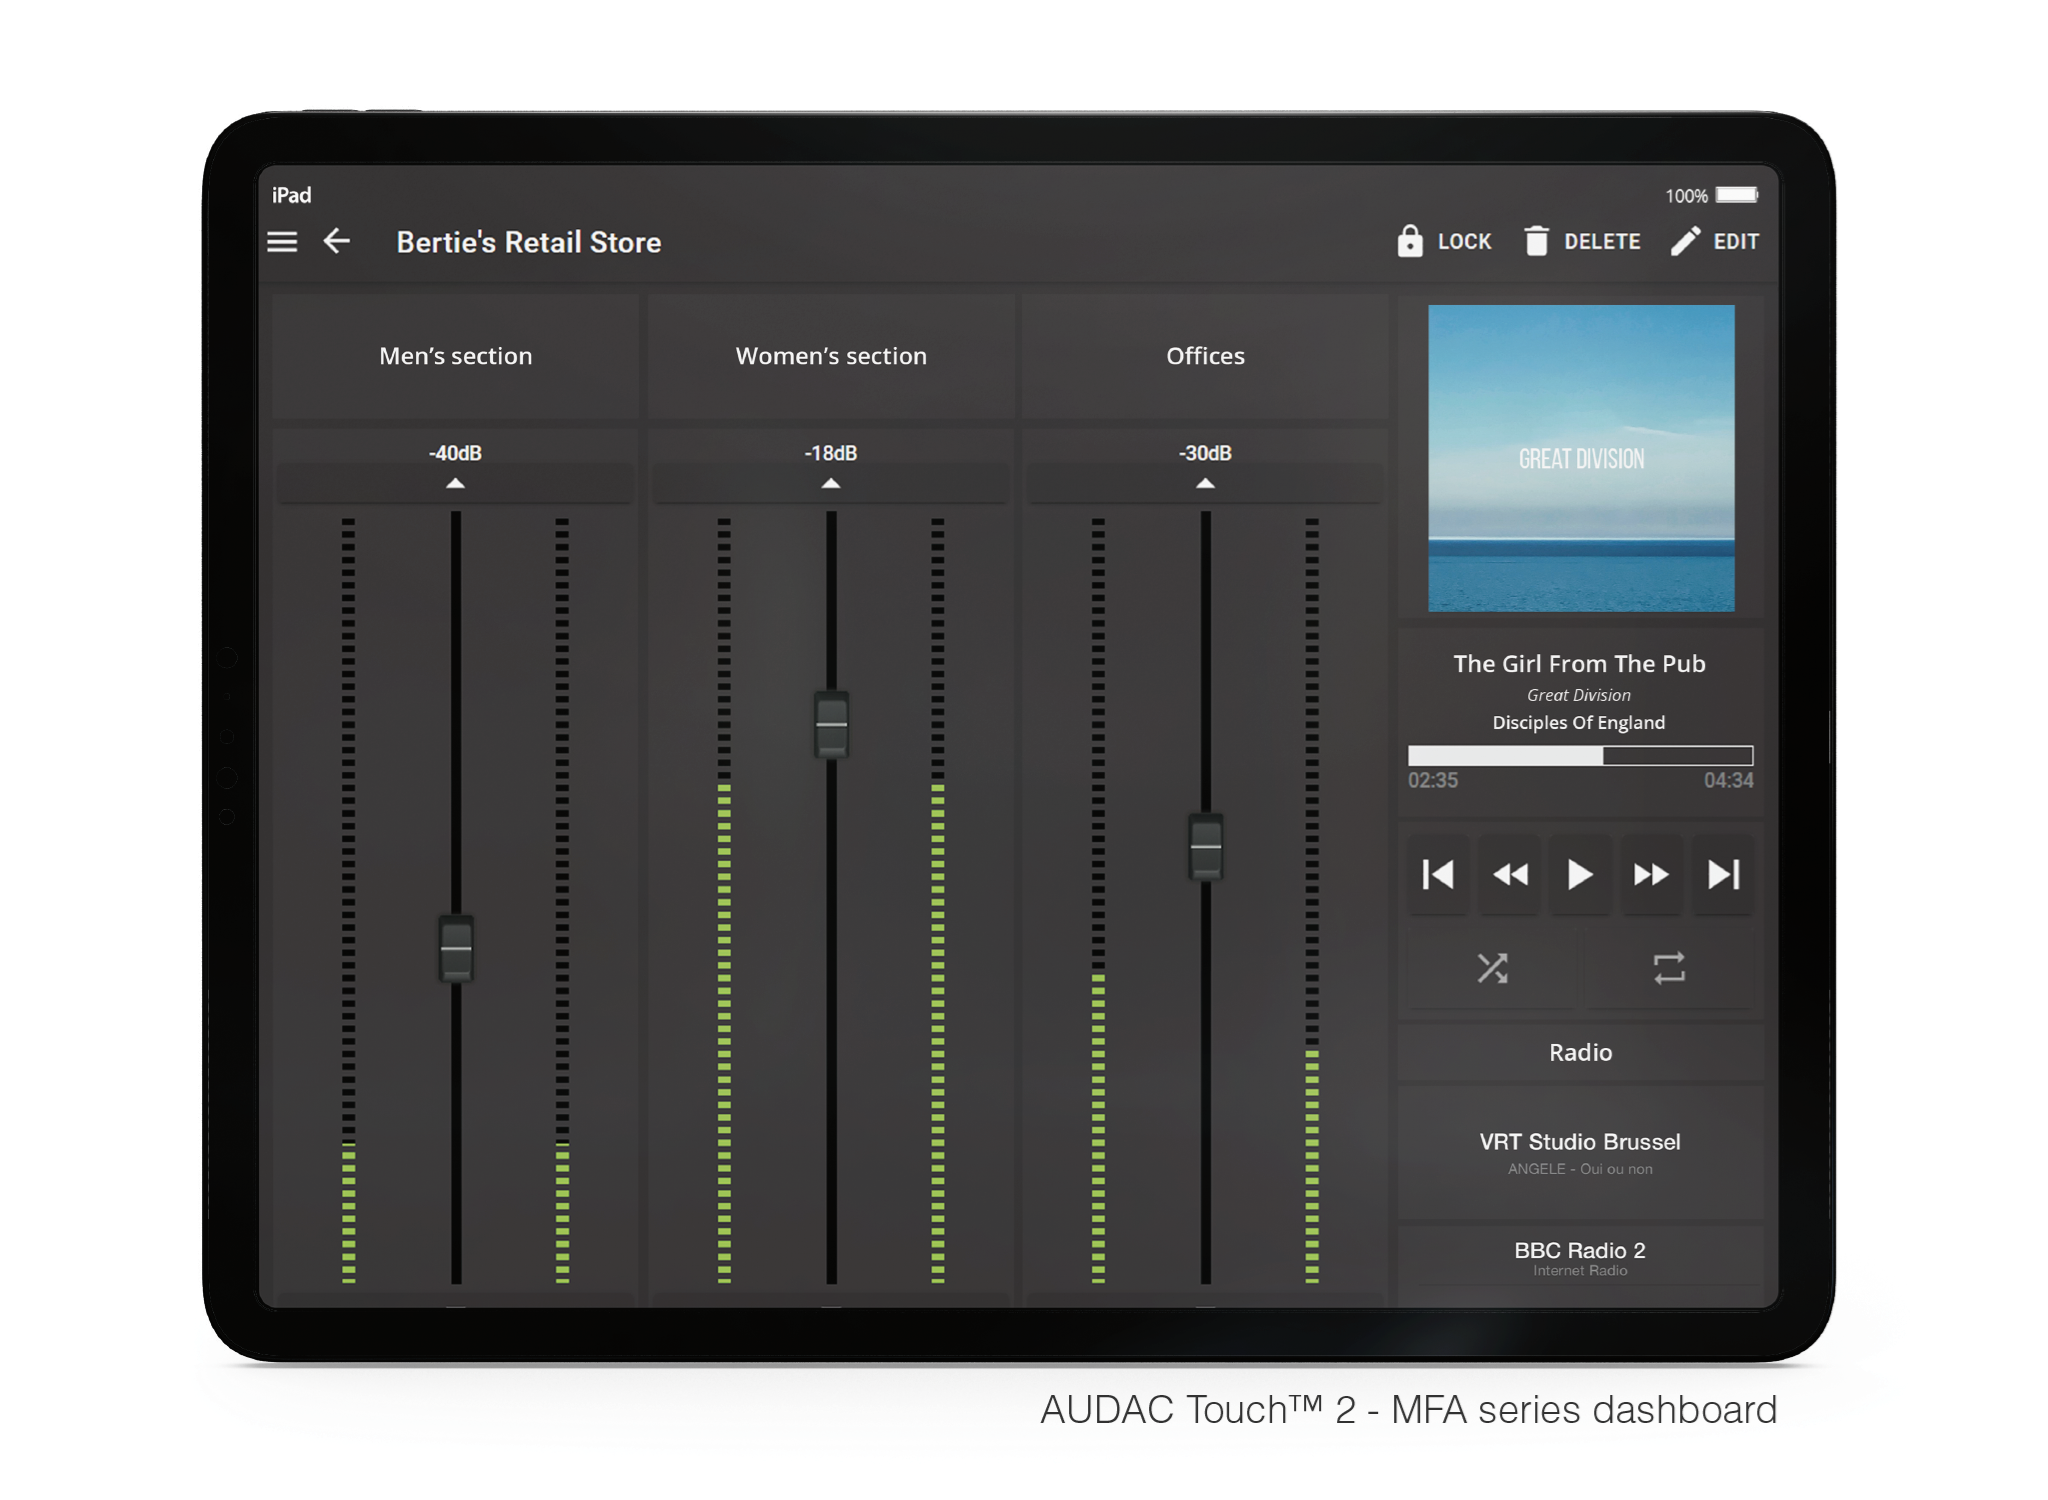This screenshot has width=2048, height=1500.
Task: Click the edit pencil icon
Action: pos(1685,241)
